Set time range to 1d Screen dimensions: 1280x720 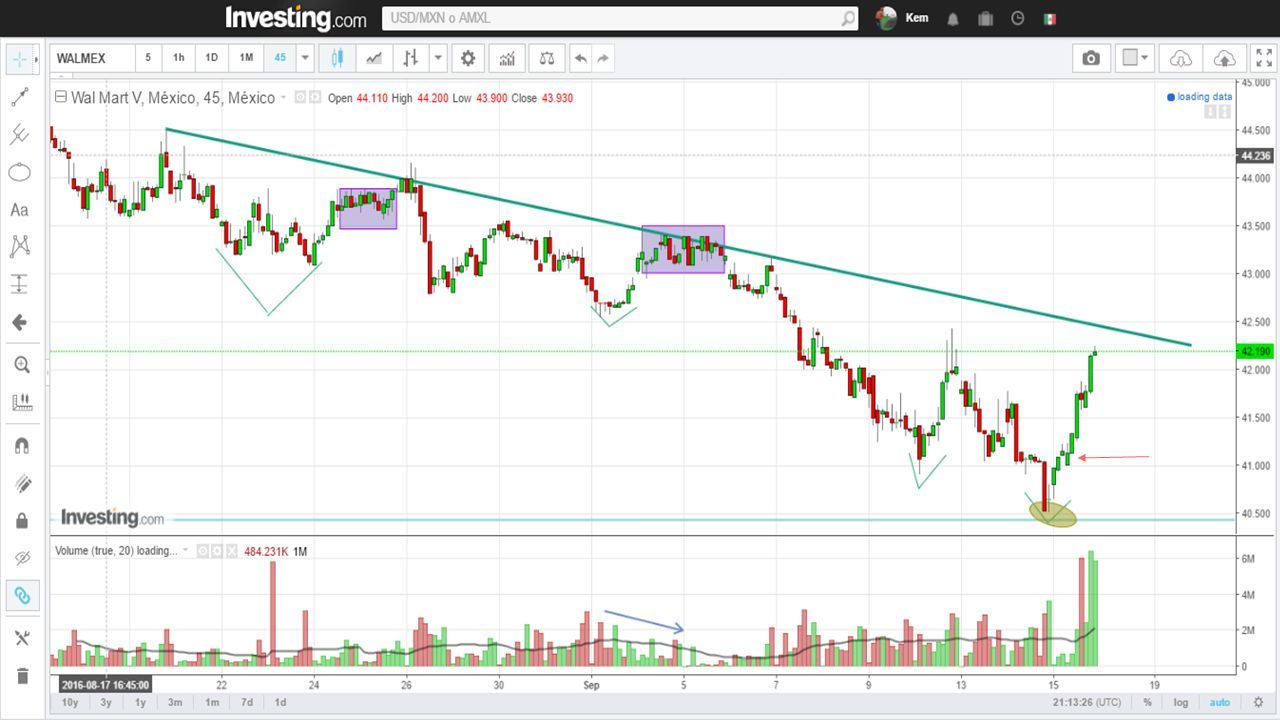[x=281, y=702]
